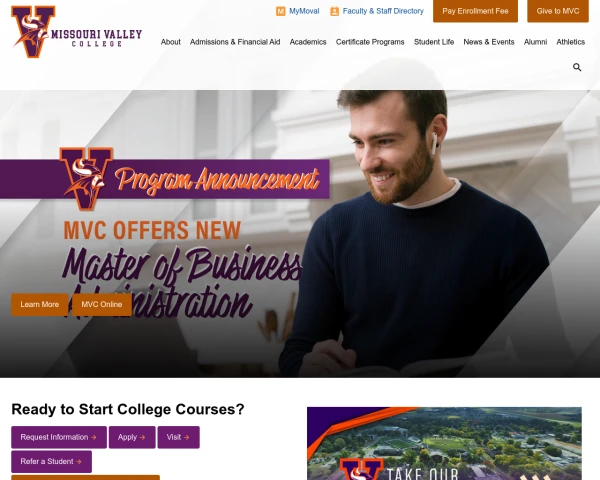Click the arrow on the Apply button

point(142,437)
